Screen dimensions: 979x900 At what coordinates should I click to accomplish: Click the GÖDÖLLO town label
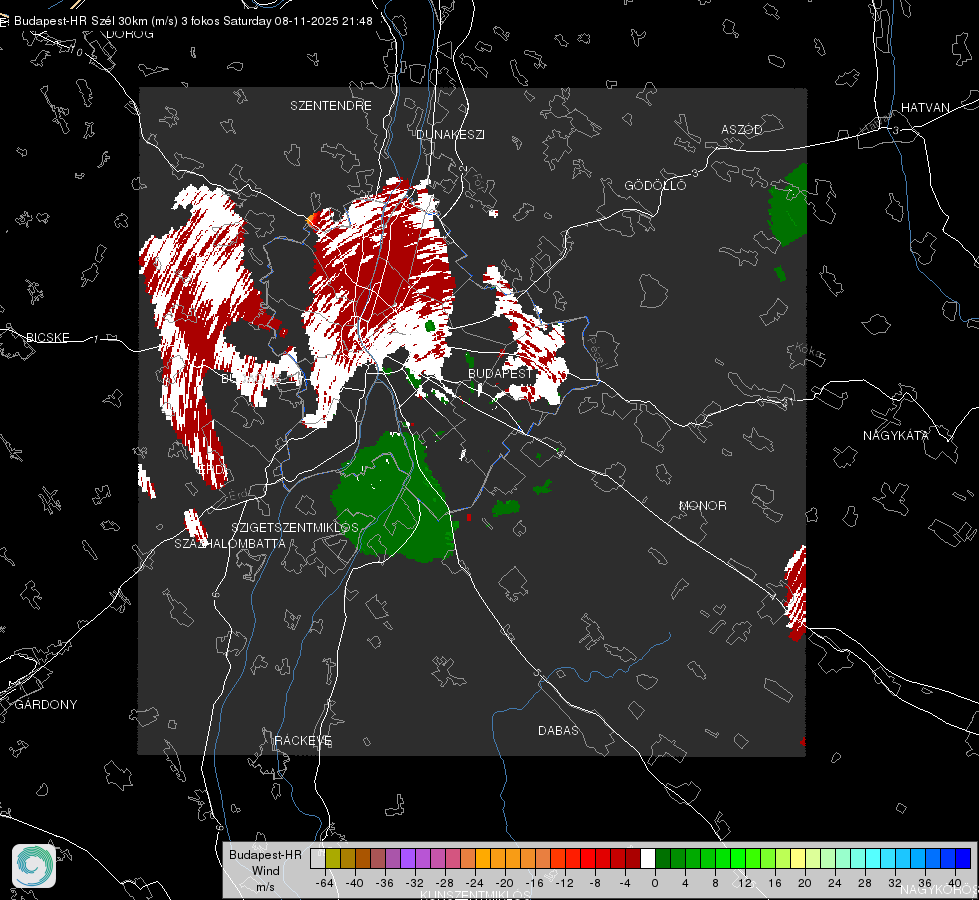pos(655,185)
